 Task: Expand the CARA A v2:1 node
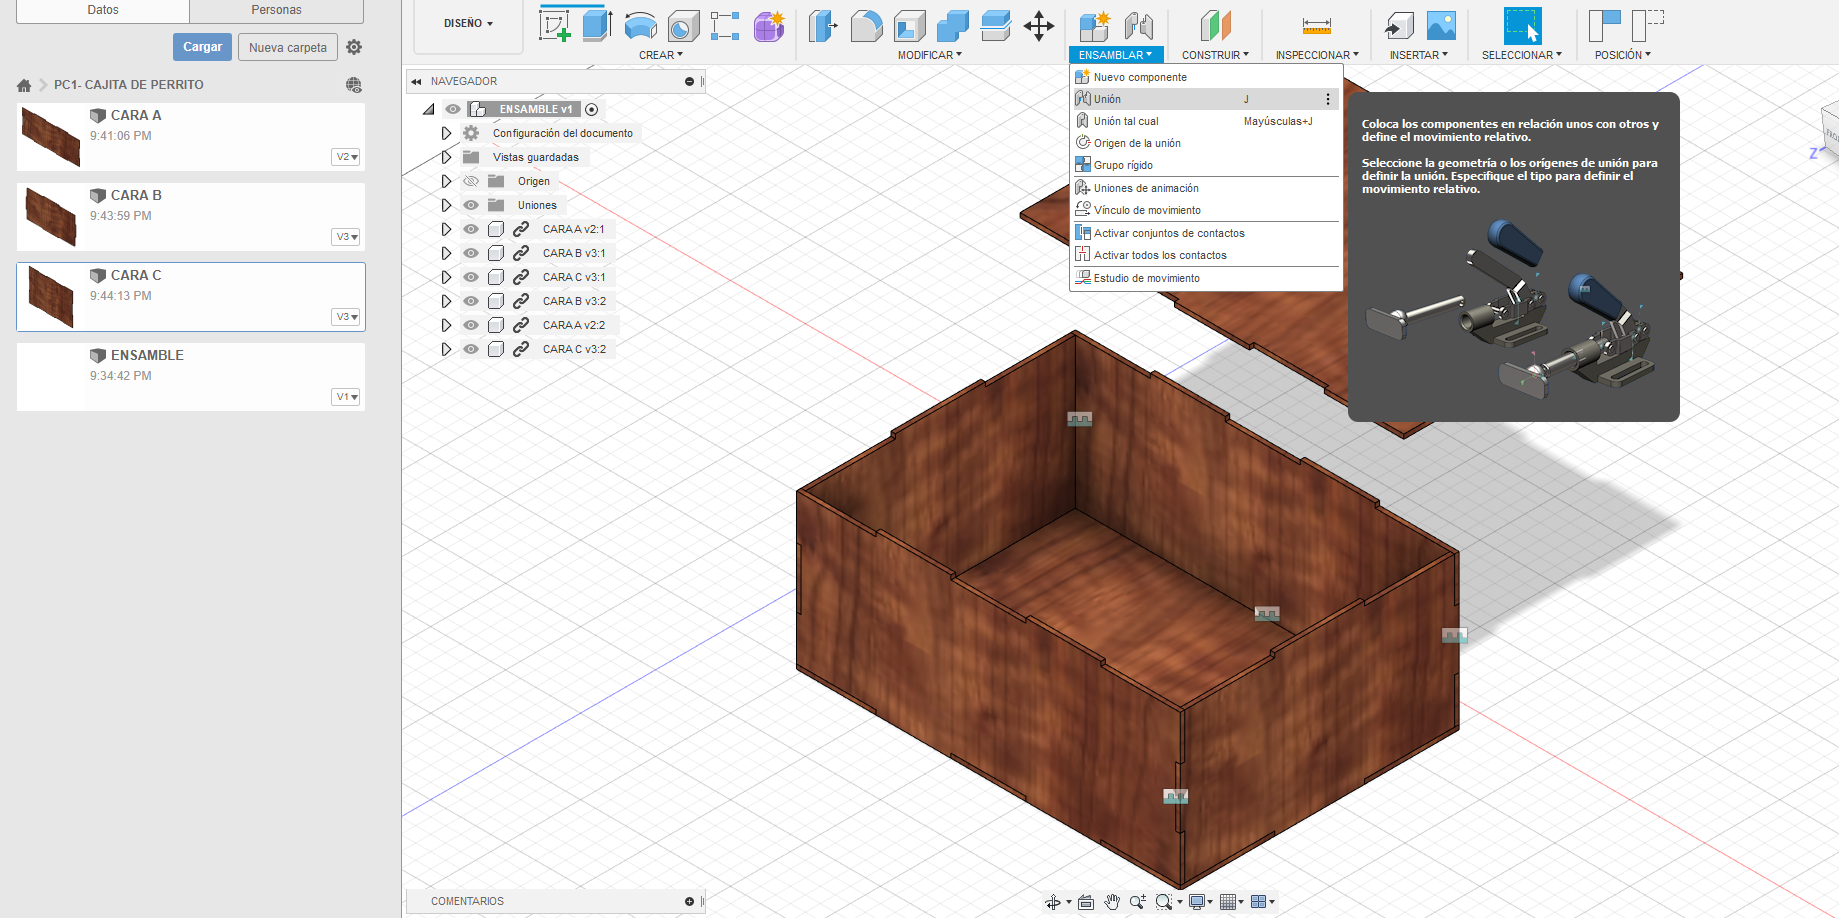coord(446,229)
